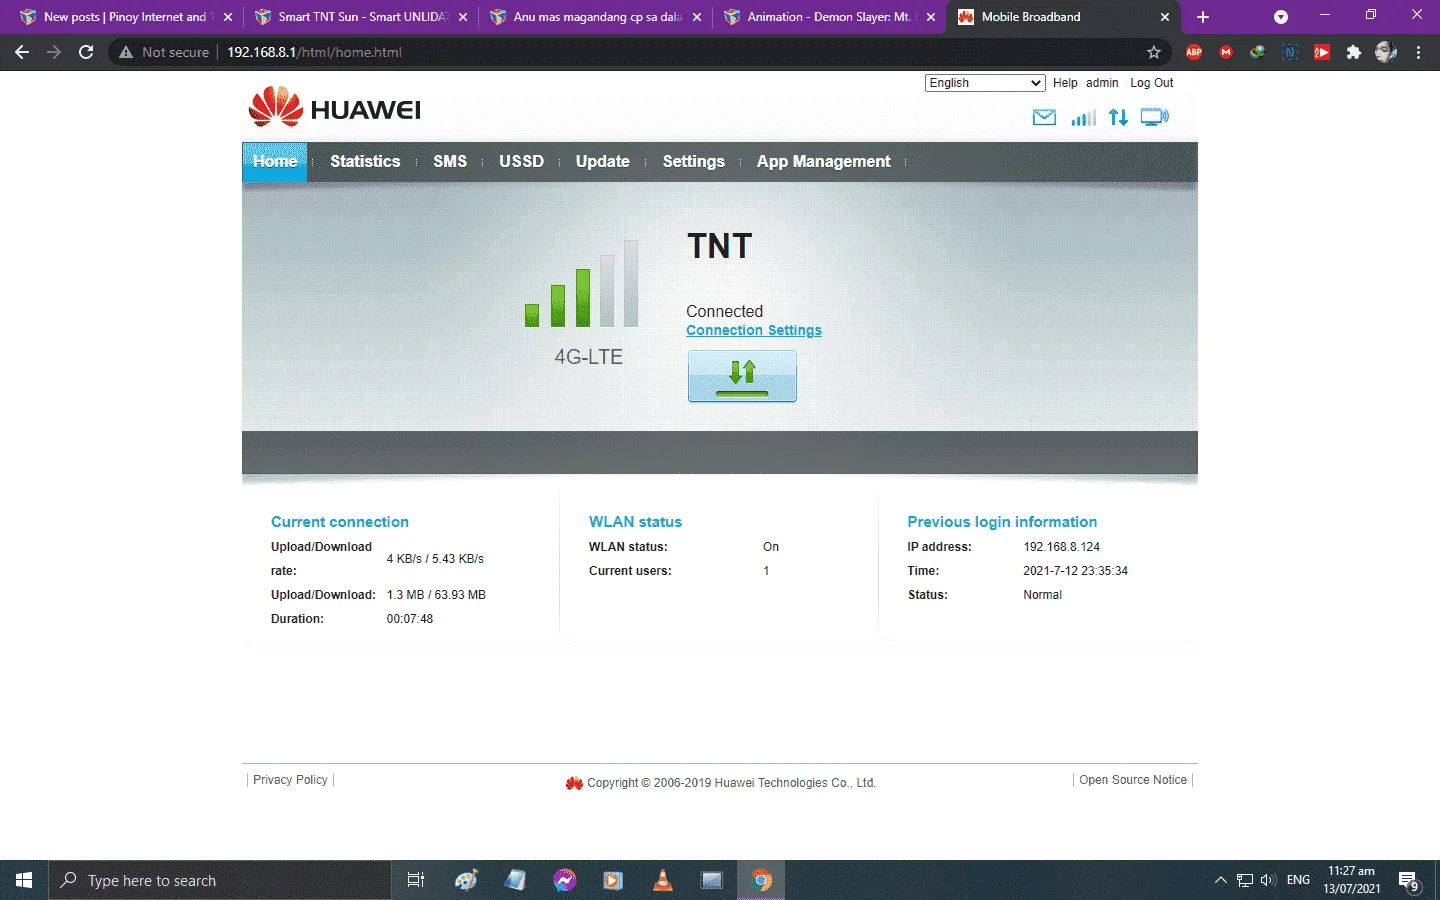
Task: Click the Huawei logo
Action: click(x=335, y=107)
